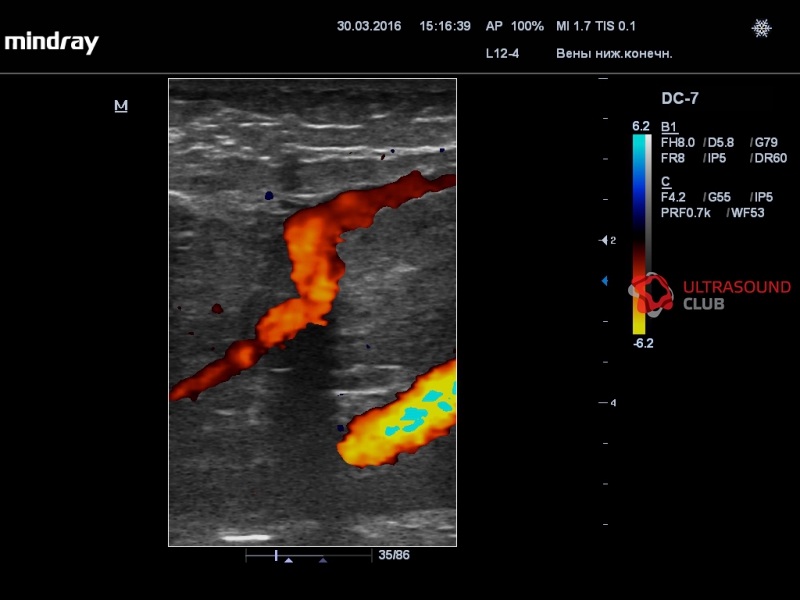Click the mindray logo
Image resolution: width=800 pixels, height=600 pixels.
click(x=52, y=42)
